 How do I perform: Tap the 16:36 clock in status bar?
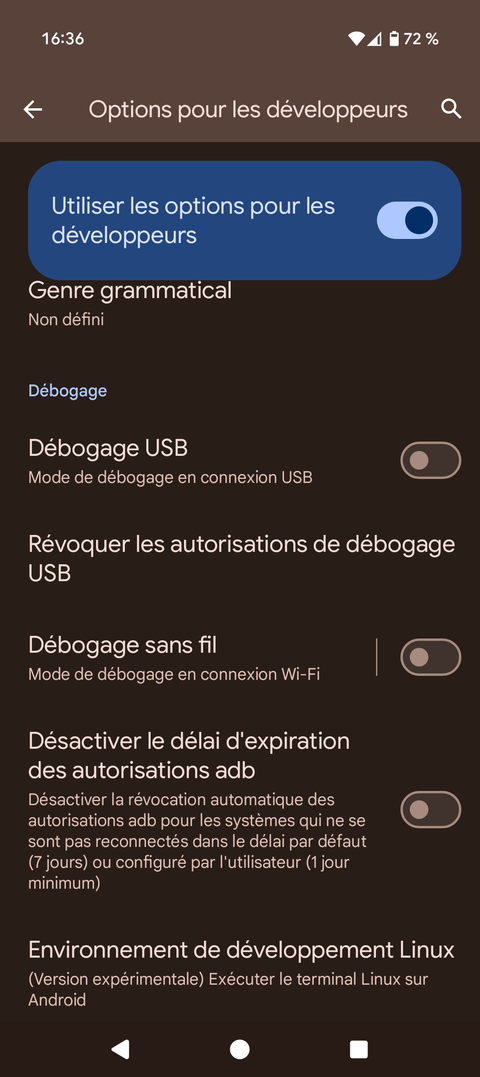click(62, 39)
